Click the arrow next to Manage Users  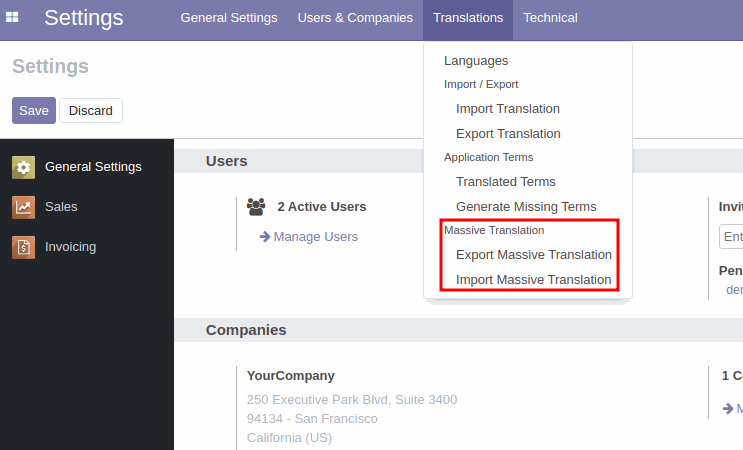click(x=265, y=236)
